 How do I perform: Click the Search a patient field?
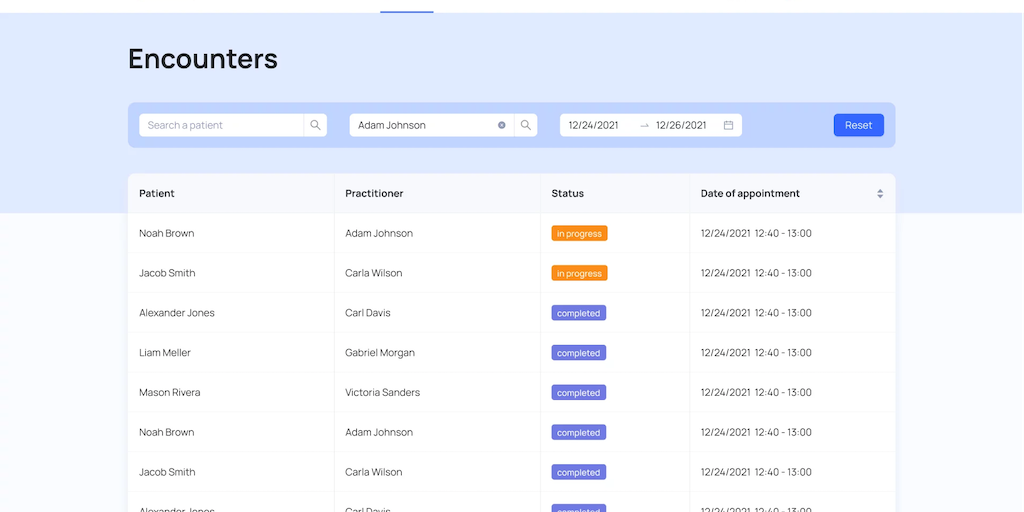point(221,125)
